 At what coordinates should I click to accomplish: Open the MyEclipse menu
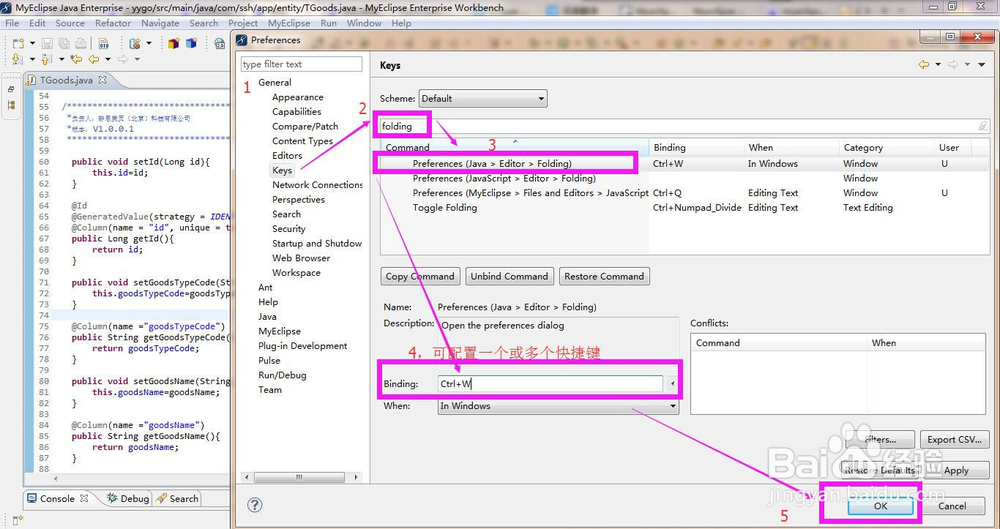[289, 23]
